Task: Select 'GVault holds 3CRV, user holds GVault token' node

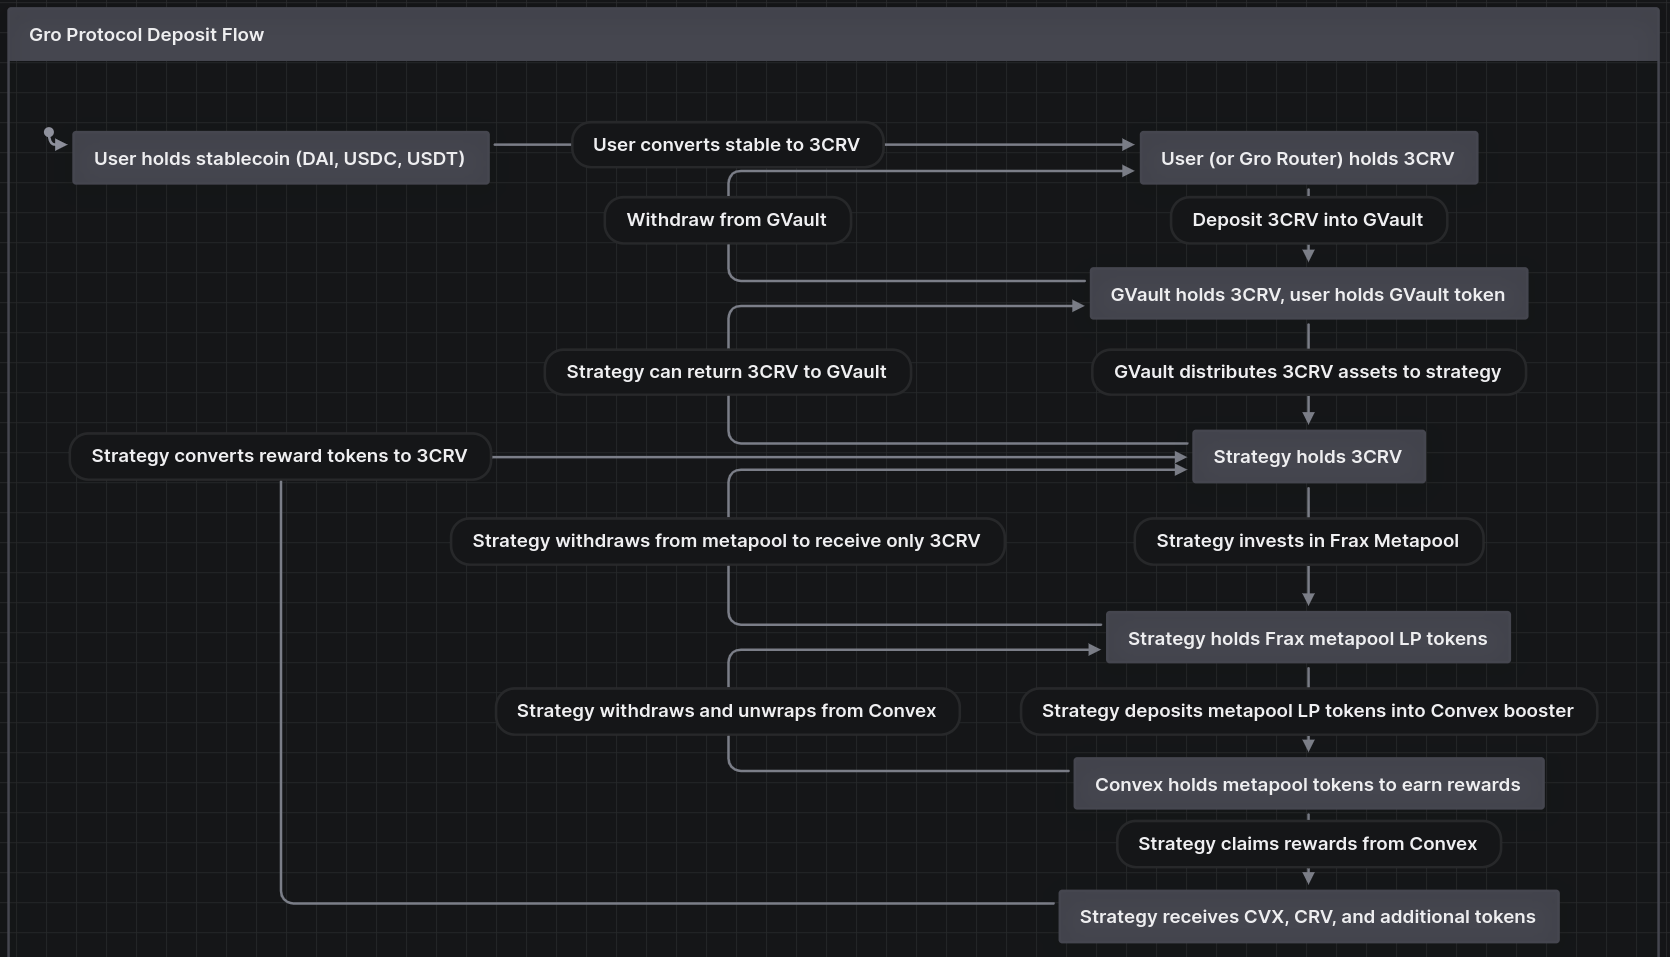Action: (1308, 294)
